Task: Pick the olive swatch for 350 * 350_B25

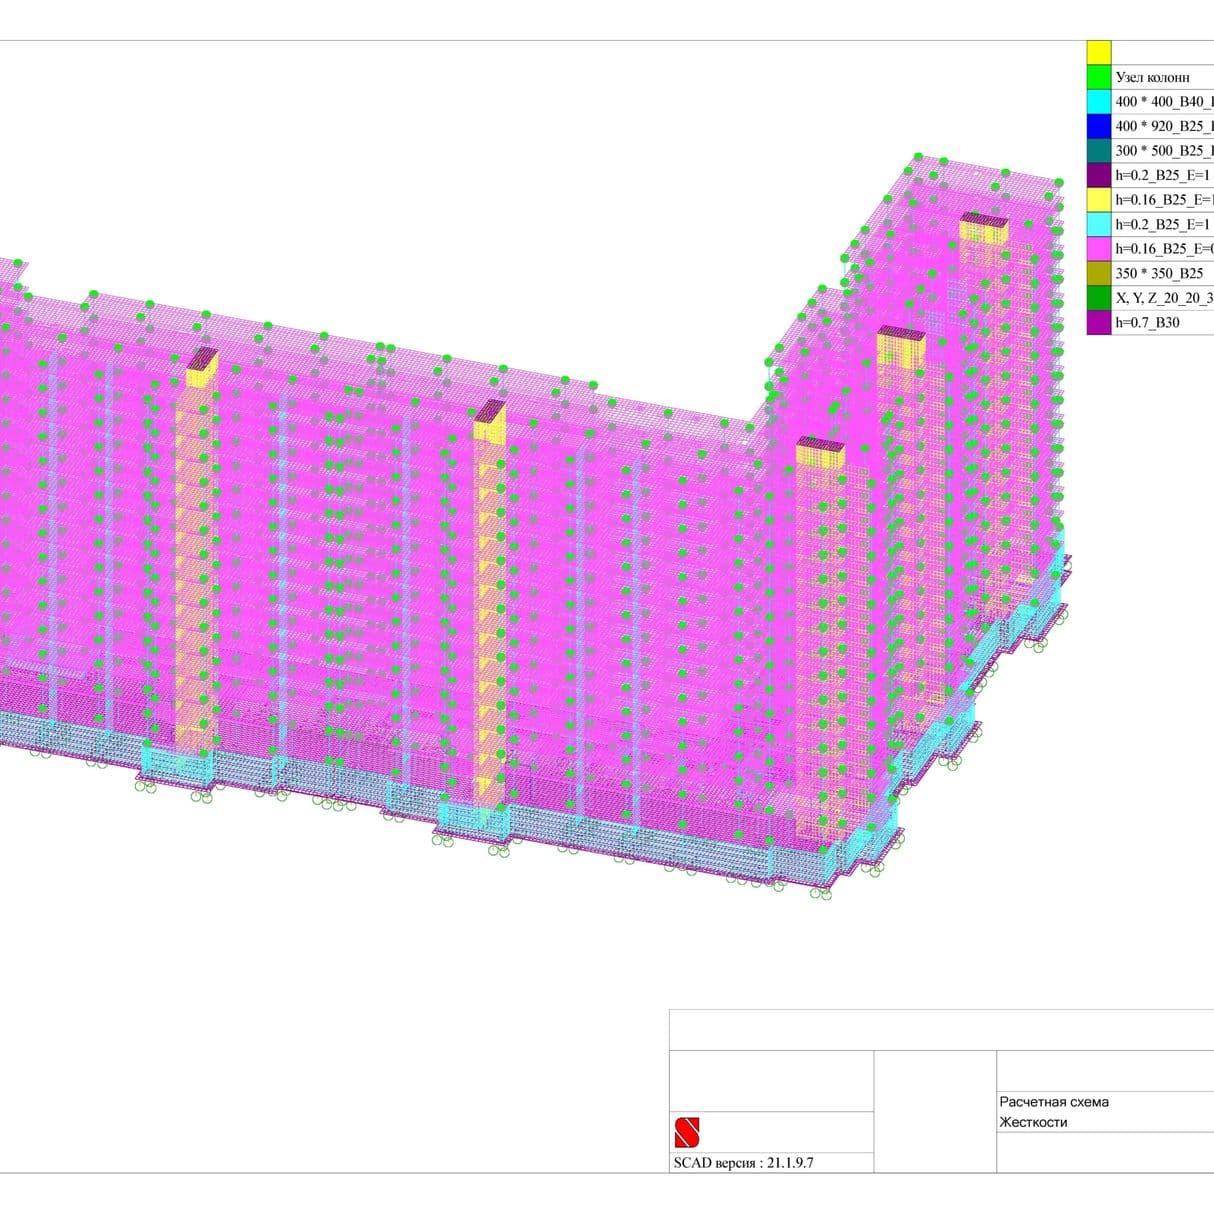Action: pos(1098,273)
